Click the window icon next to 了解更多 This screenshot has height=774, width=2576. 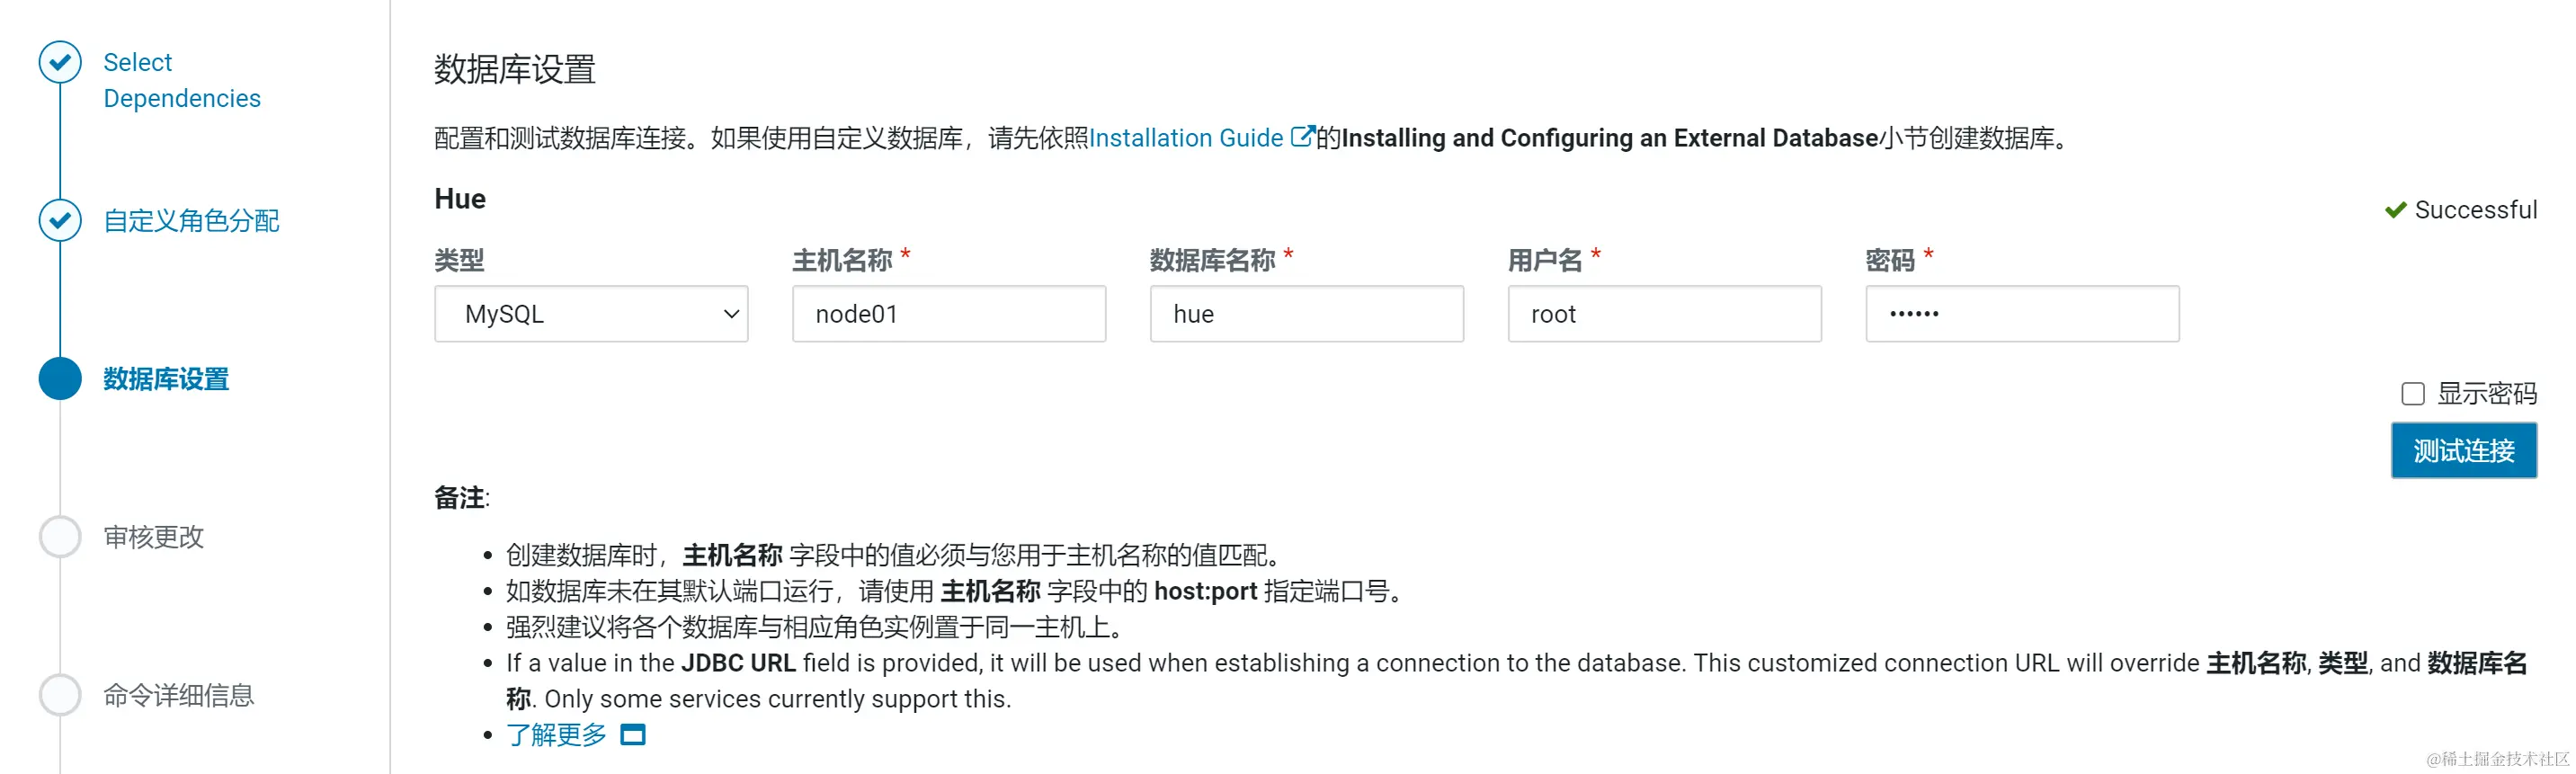point(632,735)
